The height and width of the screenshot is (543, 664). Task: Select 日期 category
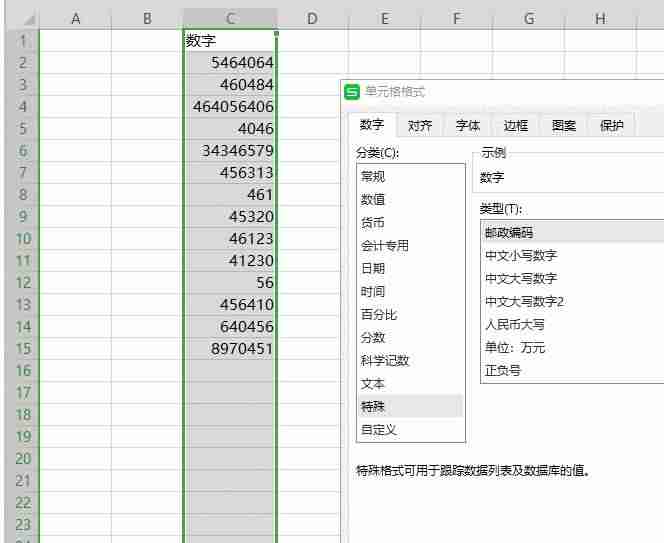(410, 268)
